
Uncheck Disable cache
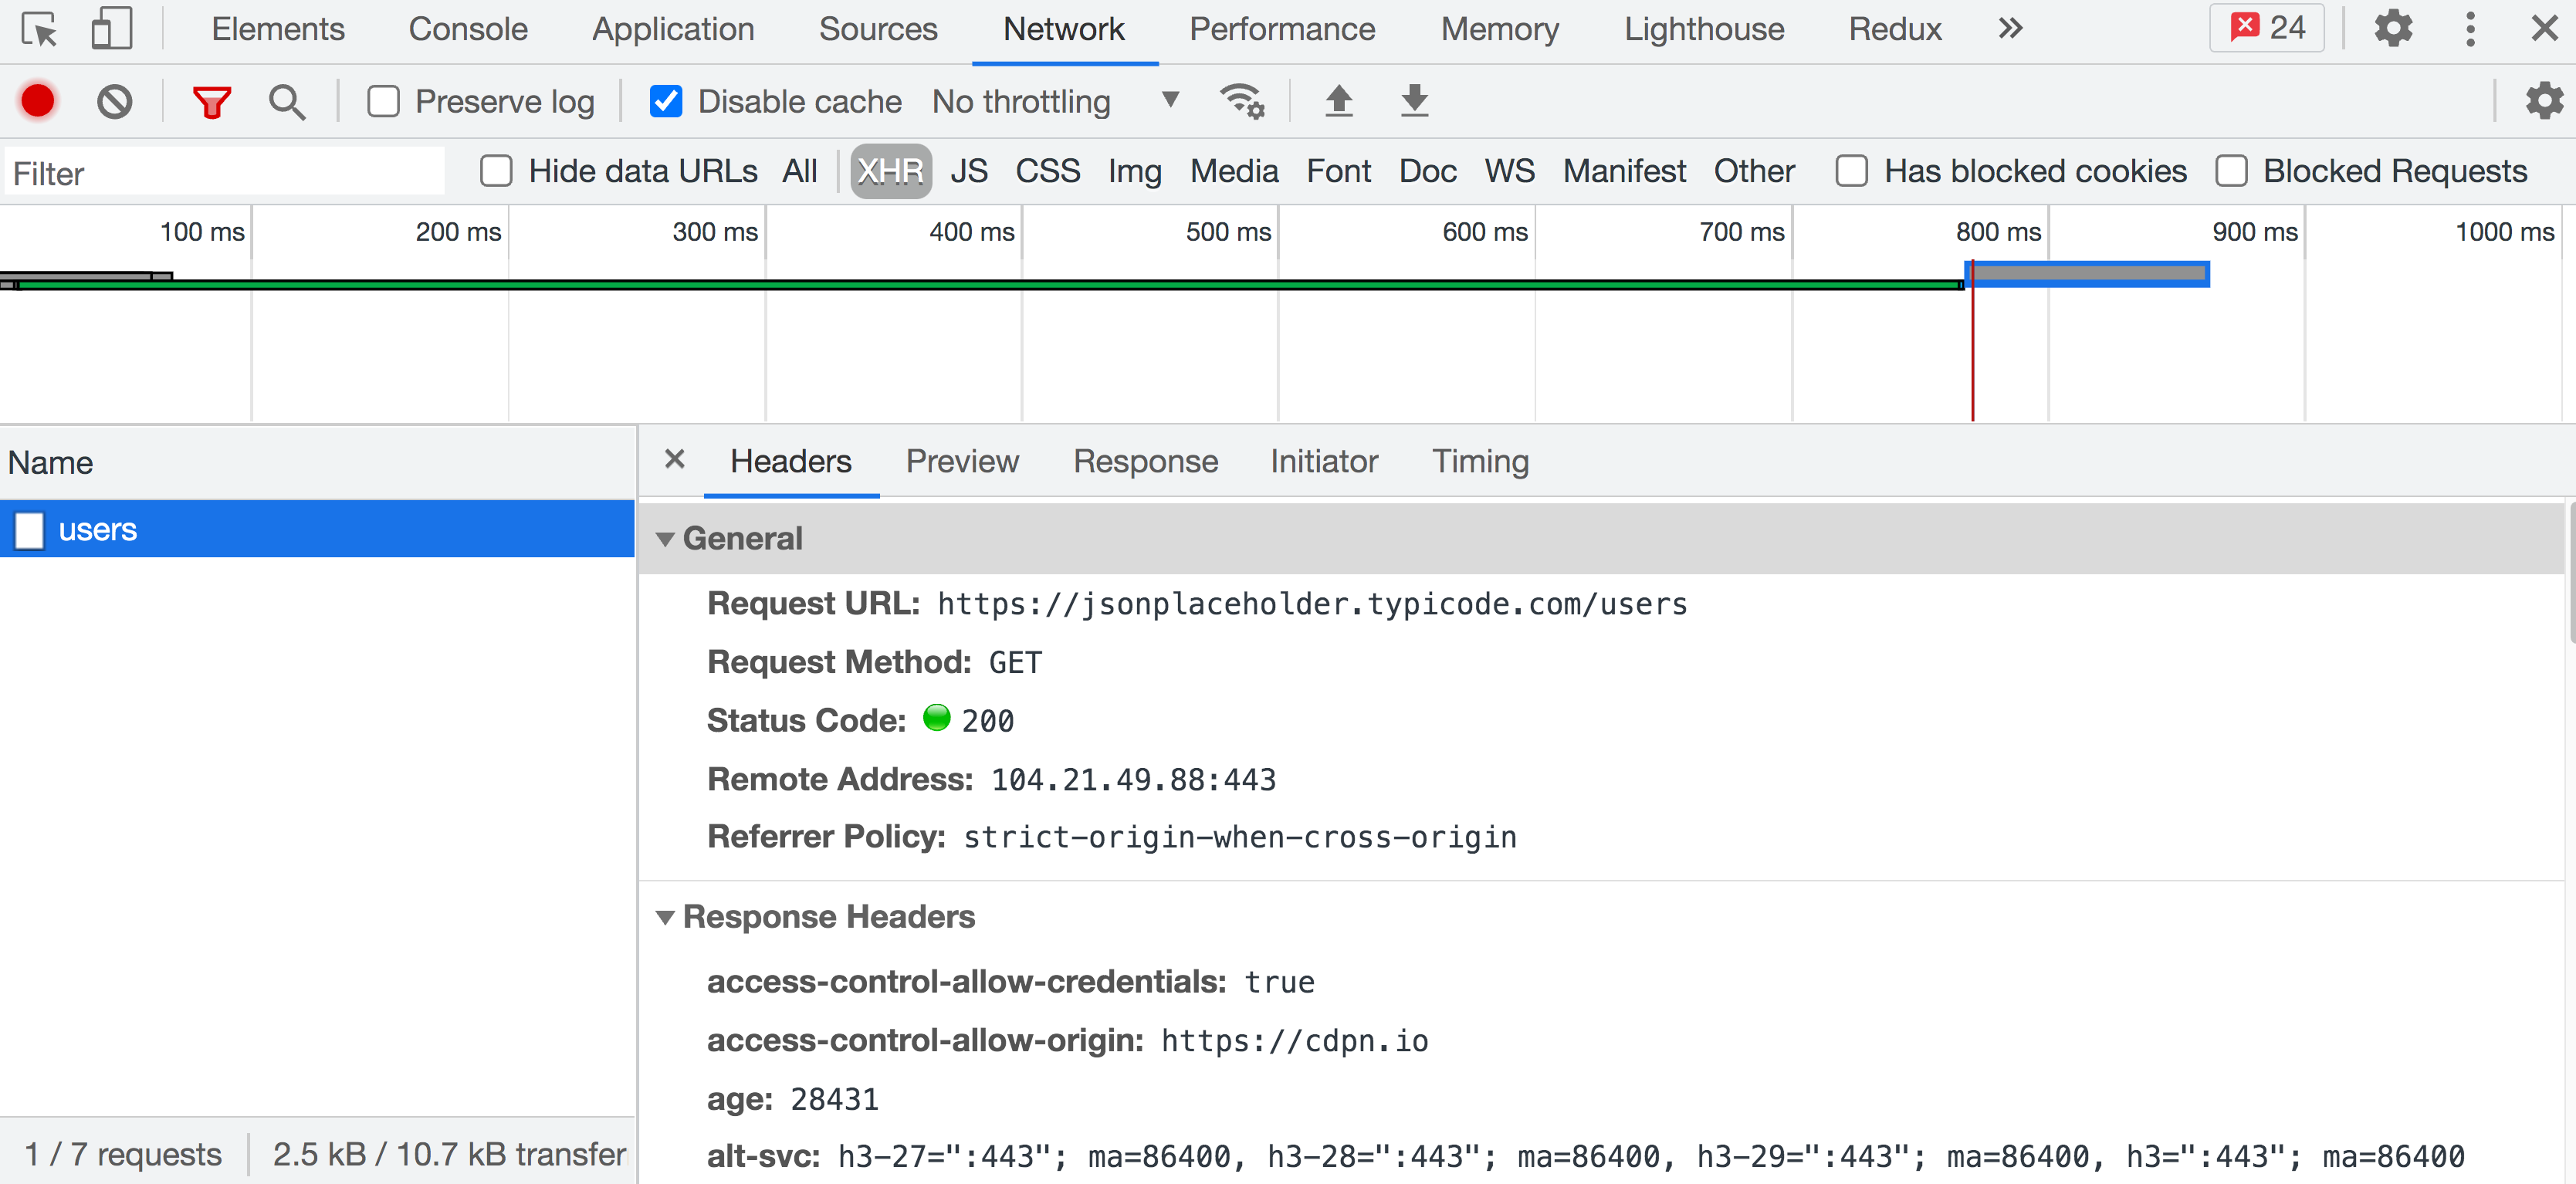pos(666,101)
